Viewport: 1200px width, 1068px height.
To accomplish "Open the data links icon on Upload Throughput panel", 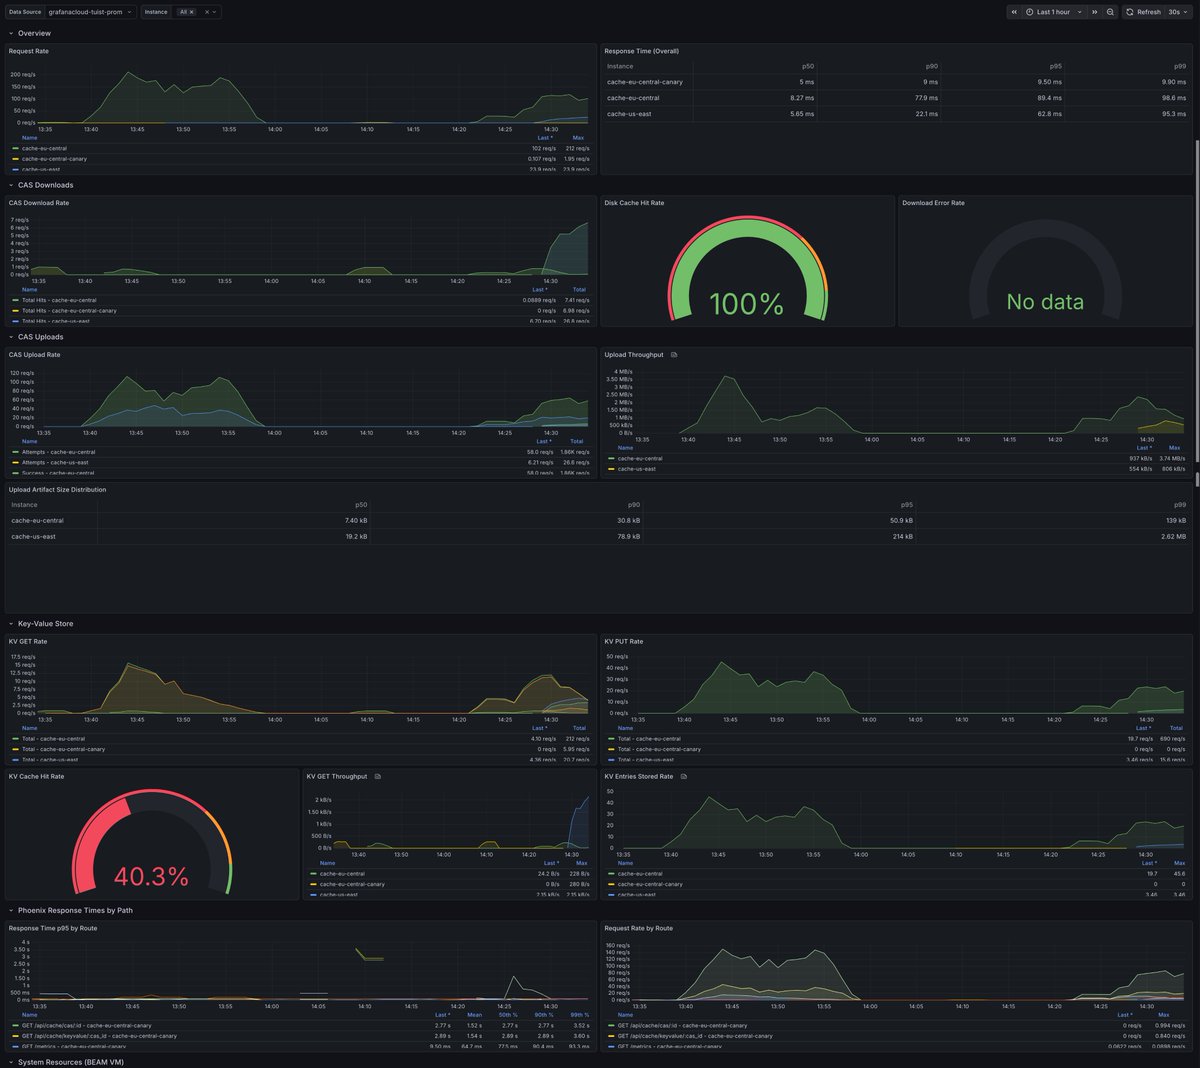I will pyautogui.click(x=675, y=354).
